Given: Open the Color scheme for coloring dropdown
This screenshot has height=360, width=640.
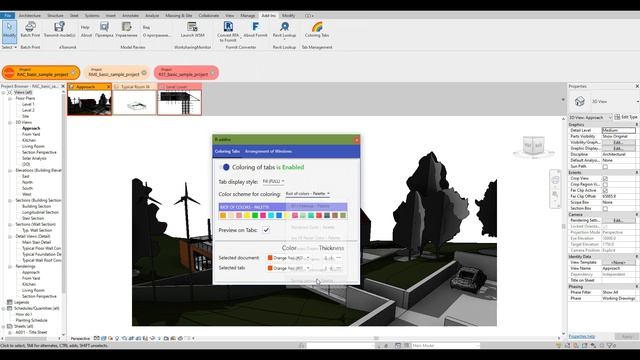Looking at the screenshot, I should [307, 194].
